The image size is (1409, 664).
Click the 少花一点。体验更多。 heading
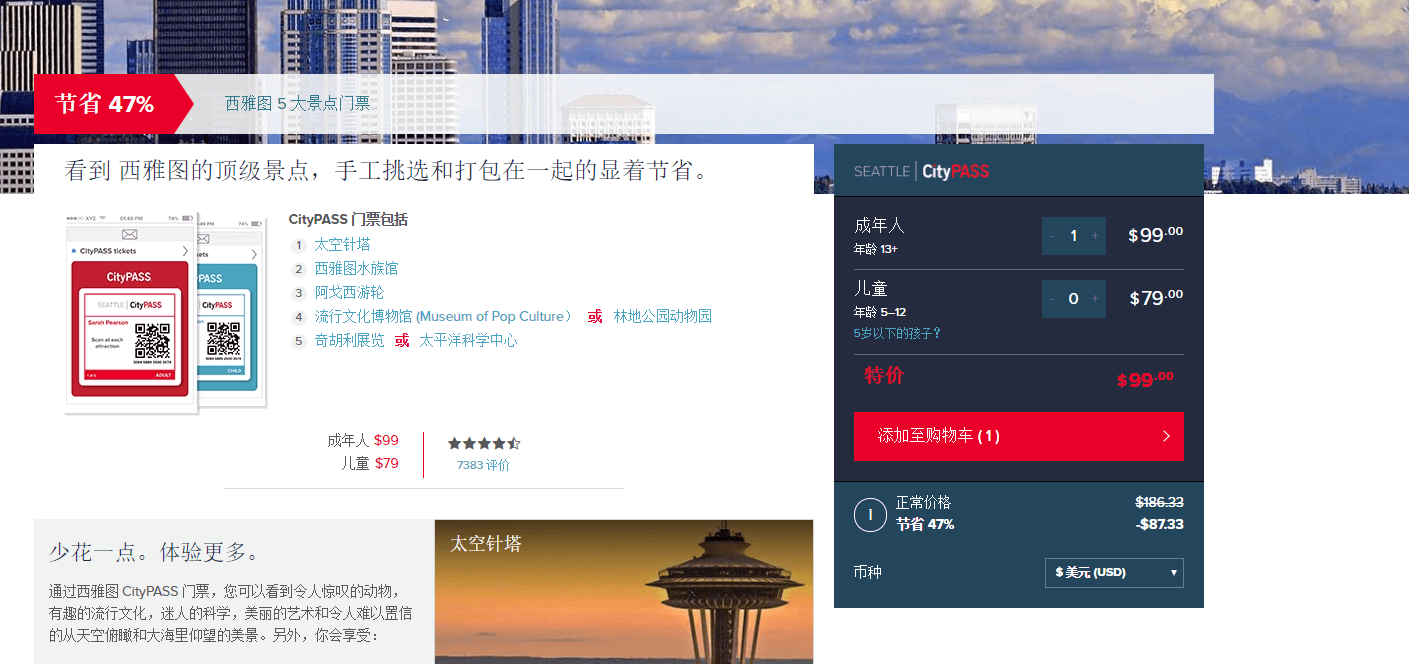tap(154, 553)
